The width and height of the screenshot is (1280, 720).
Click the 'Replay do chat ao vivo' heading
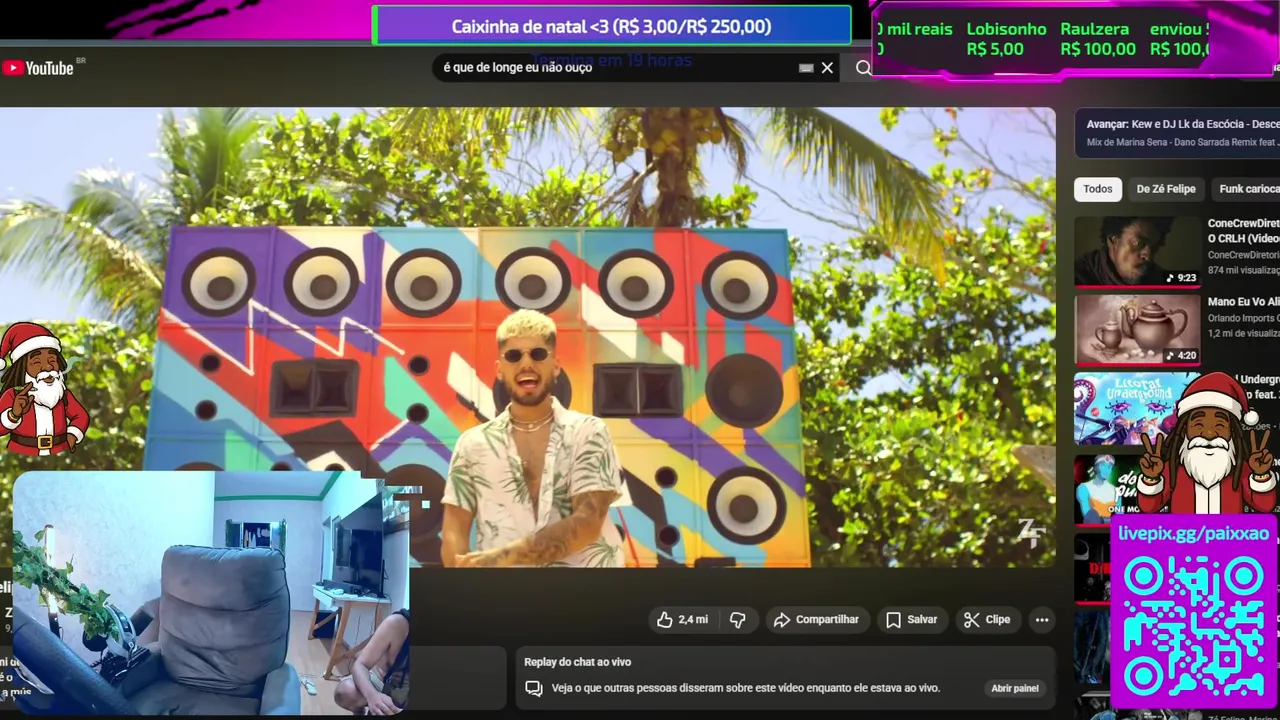click(x=578, y=662)
